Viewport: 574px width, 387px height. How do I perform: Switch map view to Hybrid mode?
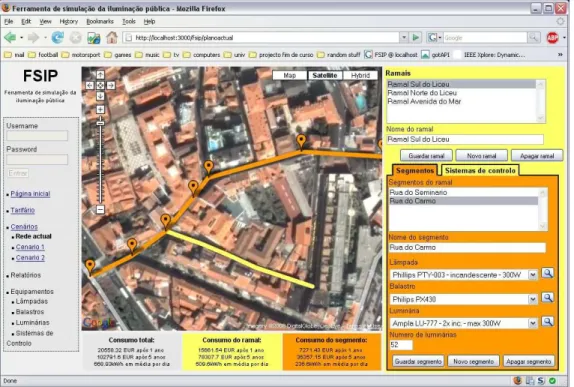(361, 75)
